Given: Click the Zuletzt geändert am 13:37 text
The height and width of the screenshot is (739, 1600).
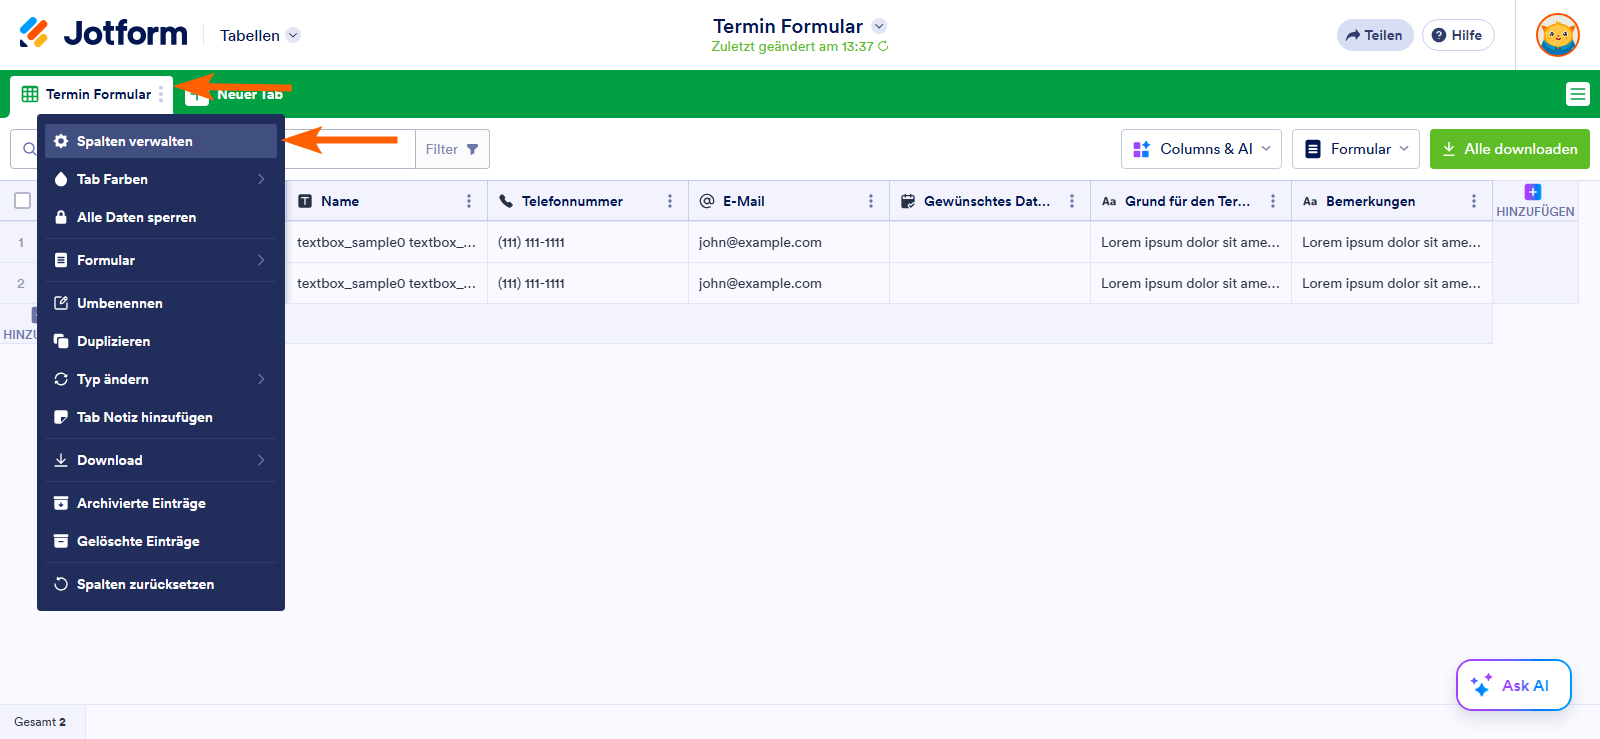Looking at the screenshot, I should pos(792,46).
